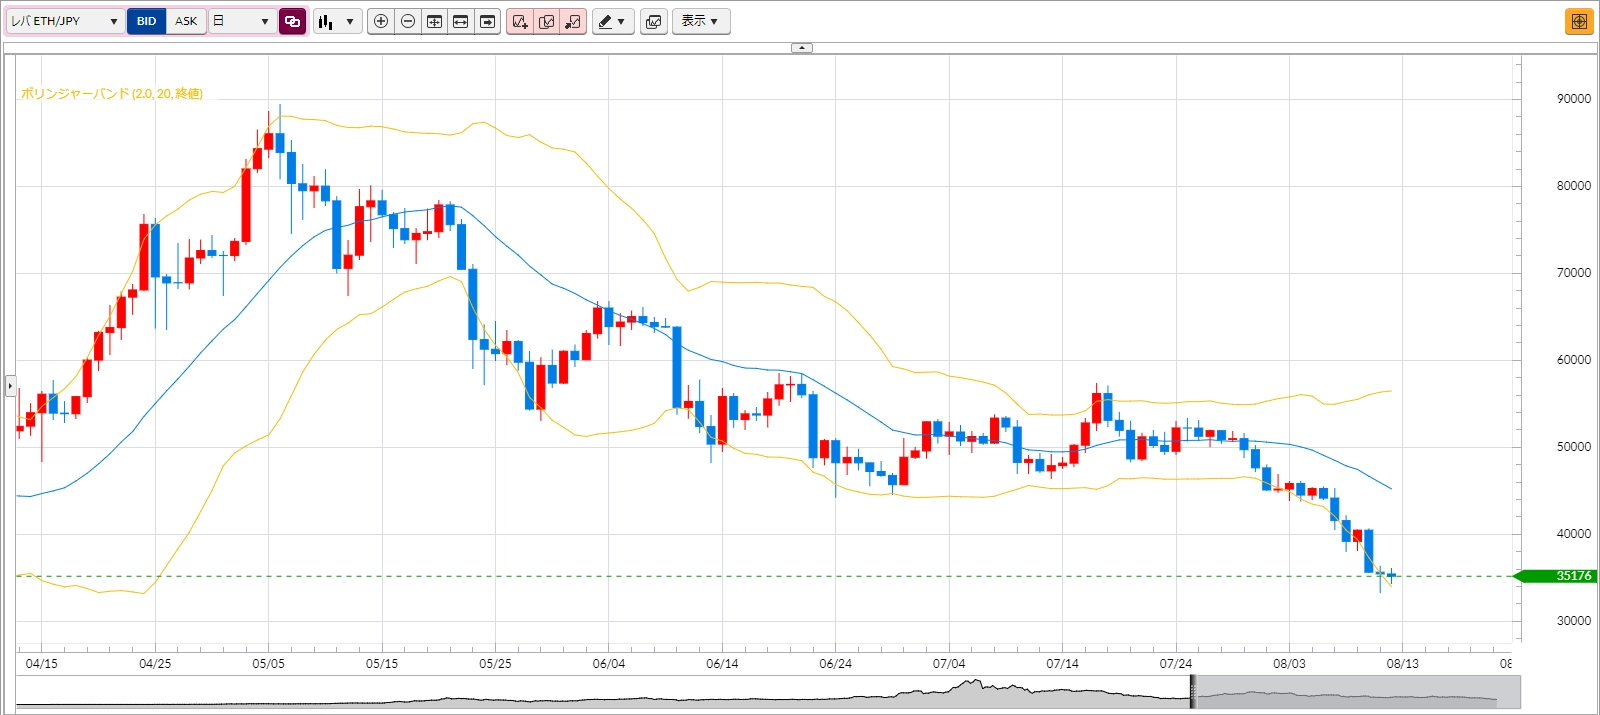Click the range navigator handle below chart

1192,692
